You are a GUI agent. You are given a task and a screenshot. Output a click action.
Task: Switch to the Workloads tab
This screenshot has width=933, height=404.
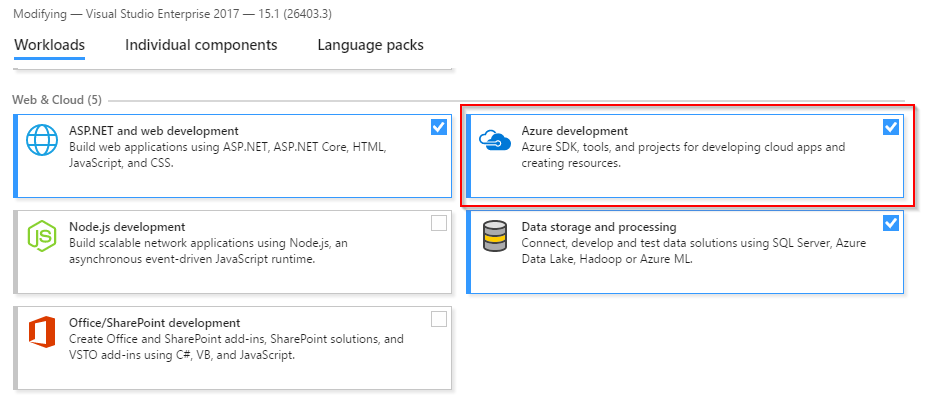[x=49, y=45]
